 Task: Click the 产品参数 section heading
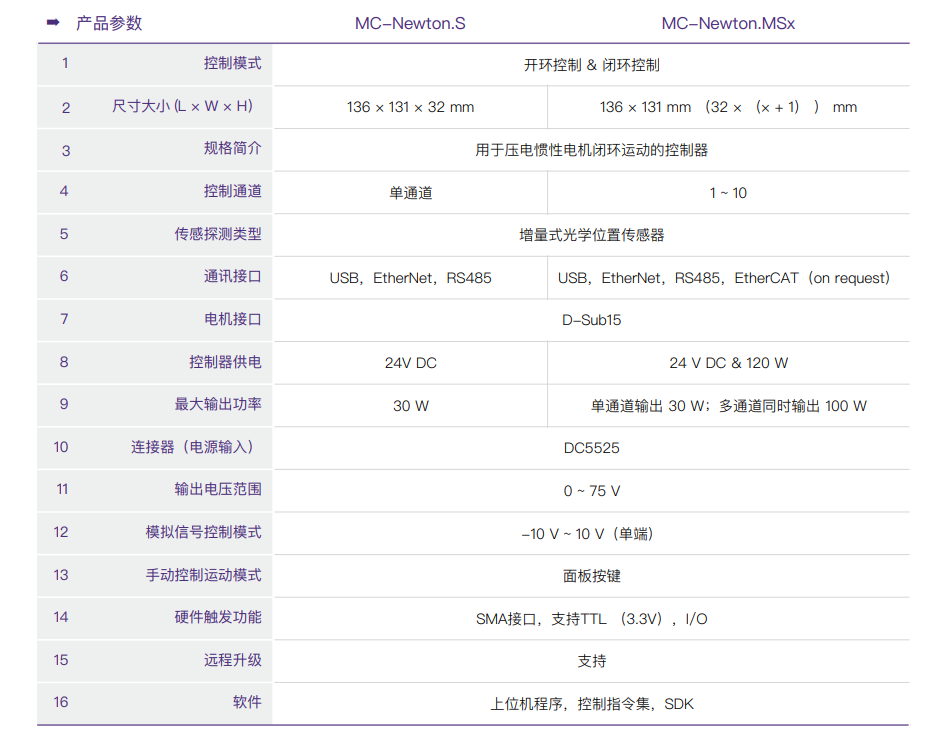tap(109, 23)
